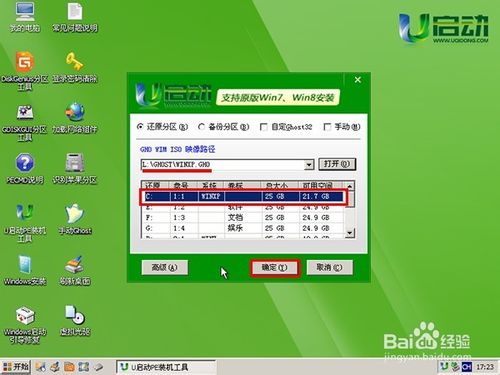
Task: Open the 开始 start menu
Action: click(16, 367)
